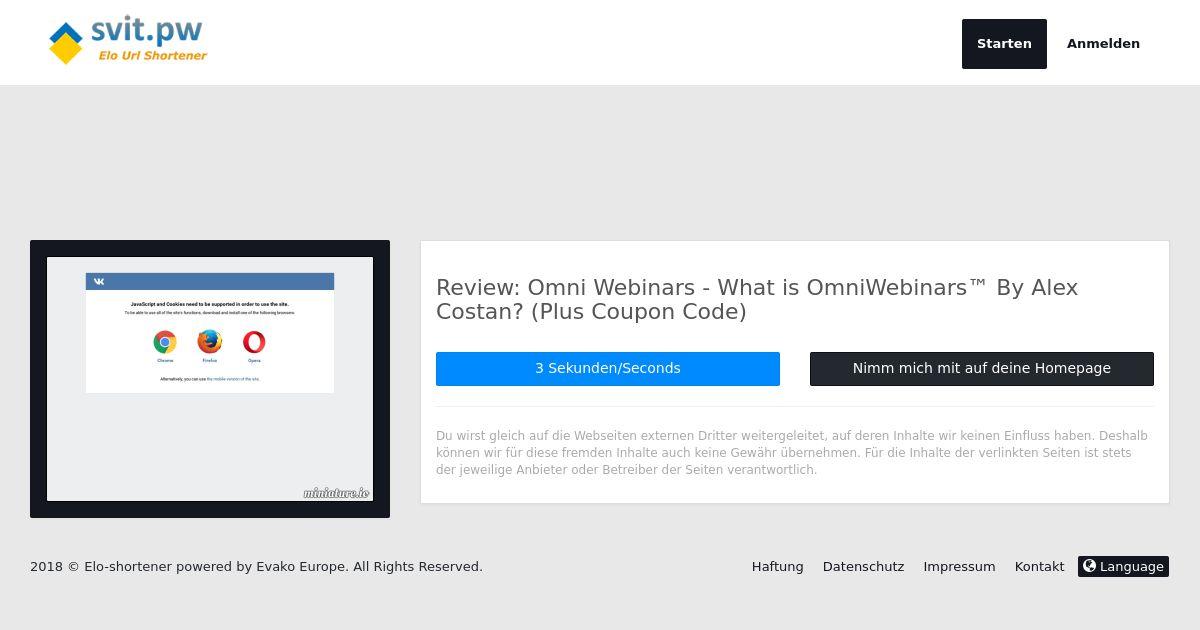Screen dimensions: 1200x630
Task: Click the svit.pw diamond logo icon
Action: (x=66, y=43)
